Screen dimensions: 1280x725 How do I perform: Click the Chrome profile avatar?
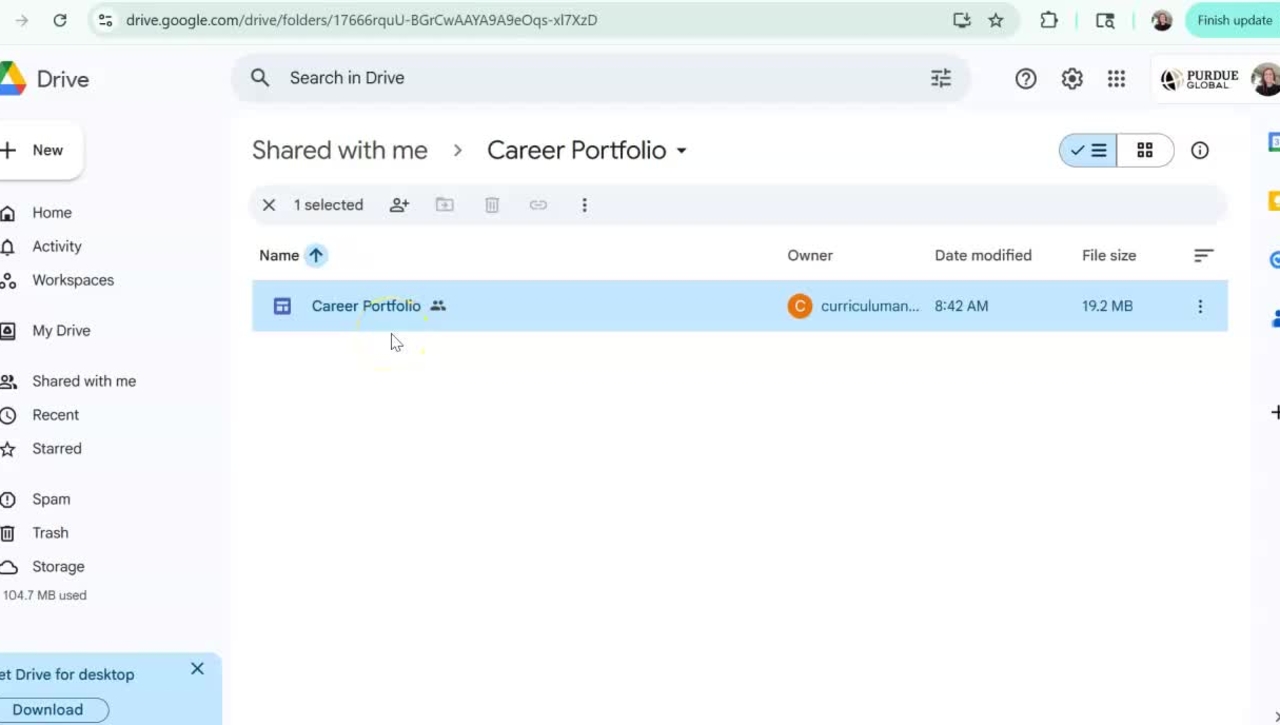(1162, 20)
